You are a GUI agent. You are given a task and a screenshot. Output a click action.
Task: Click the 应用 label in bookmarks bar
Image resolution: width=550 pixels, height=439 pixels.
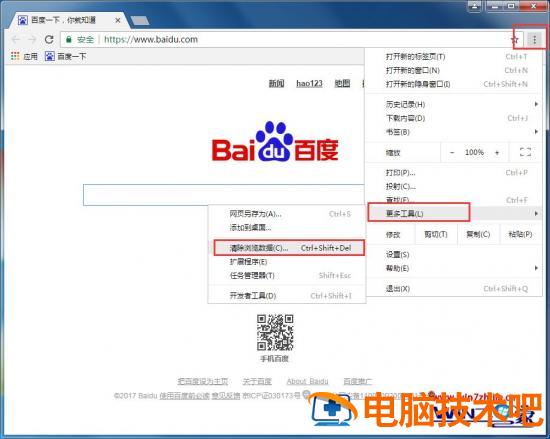31,56
